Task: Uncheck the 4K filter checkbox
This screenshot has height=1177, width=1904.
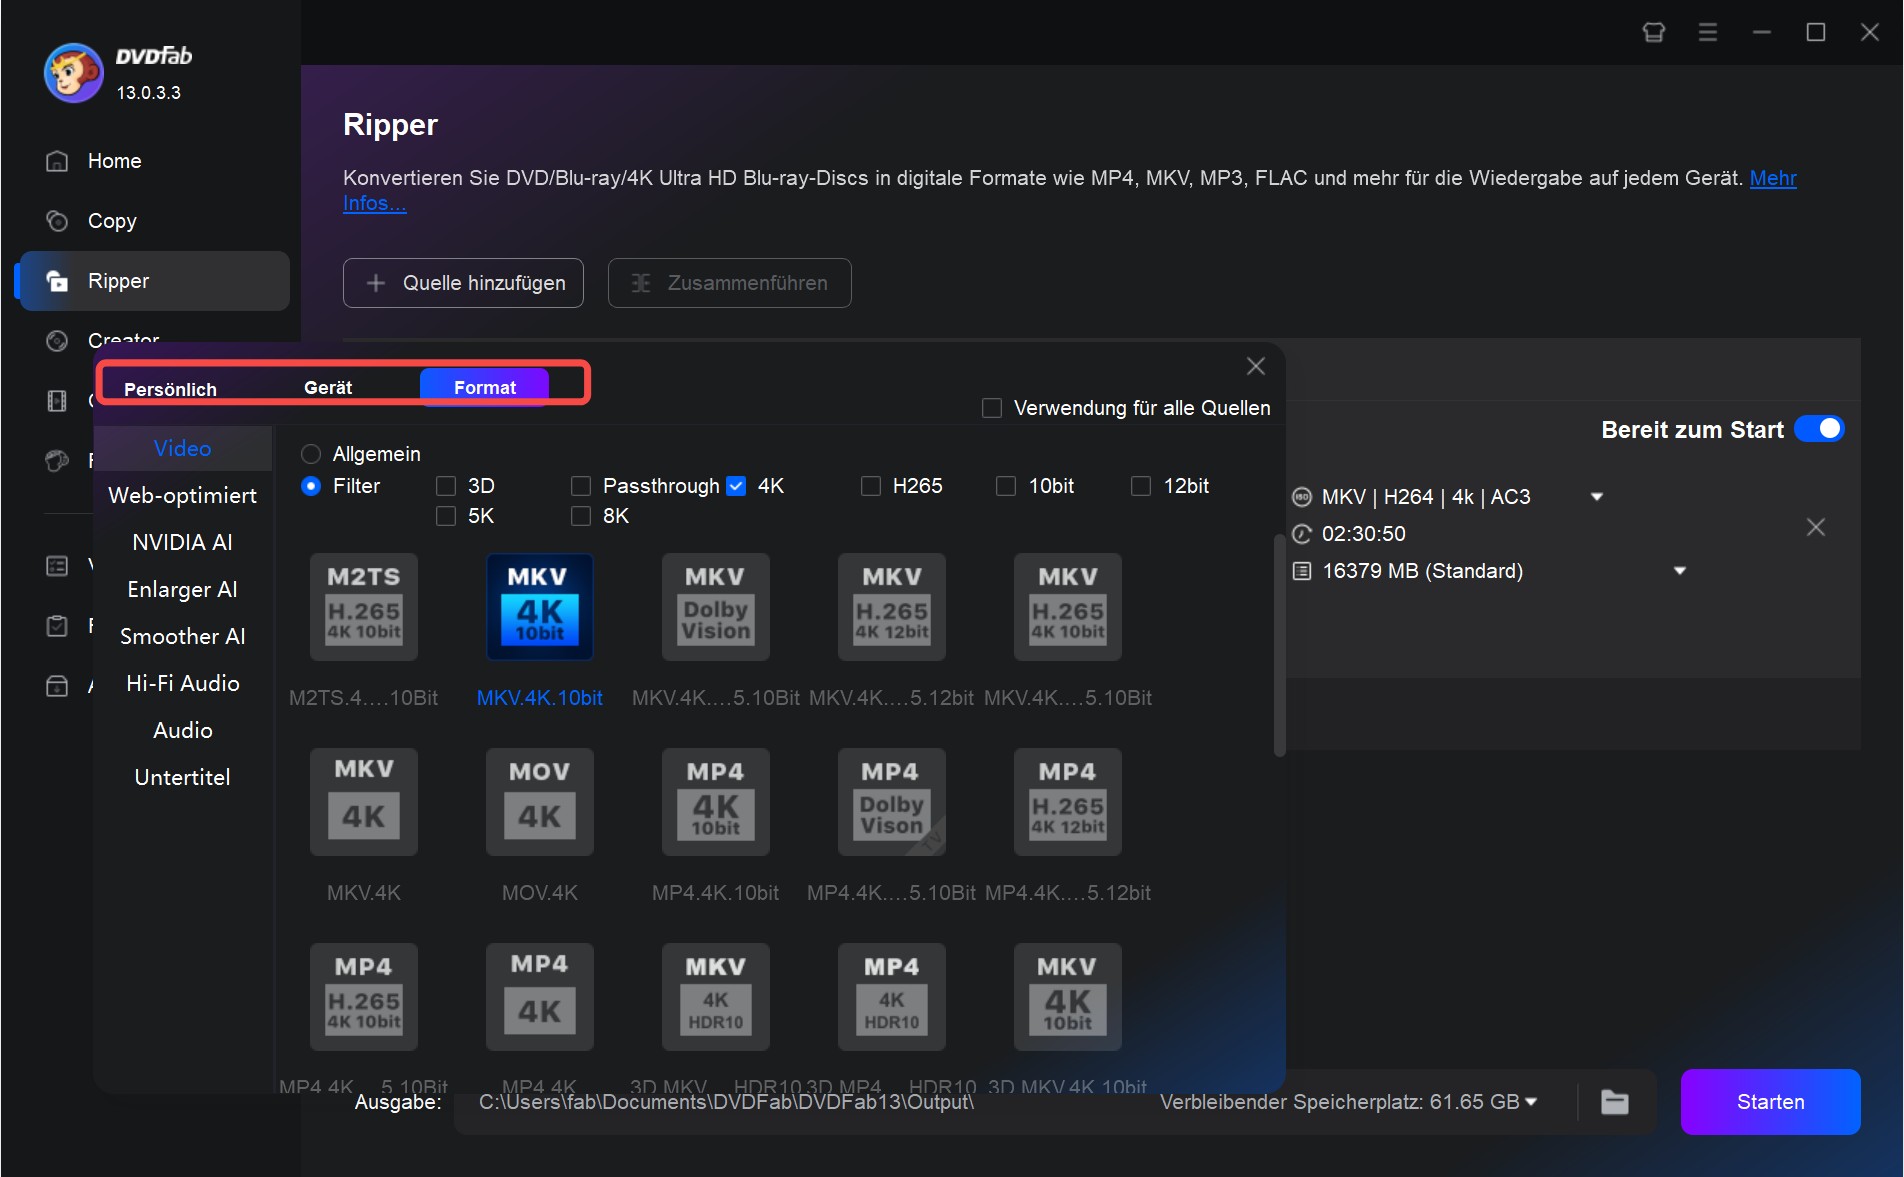Action: [736, 486]
